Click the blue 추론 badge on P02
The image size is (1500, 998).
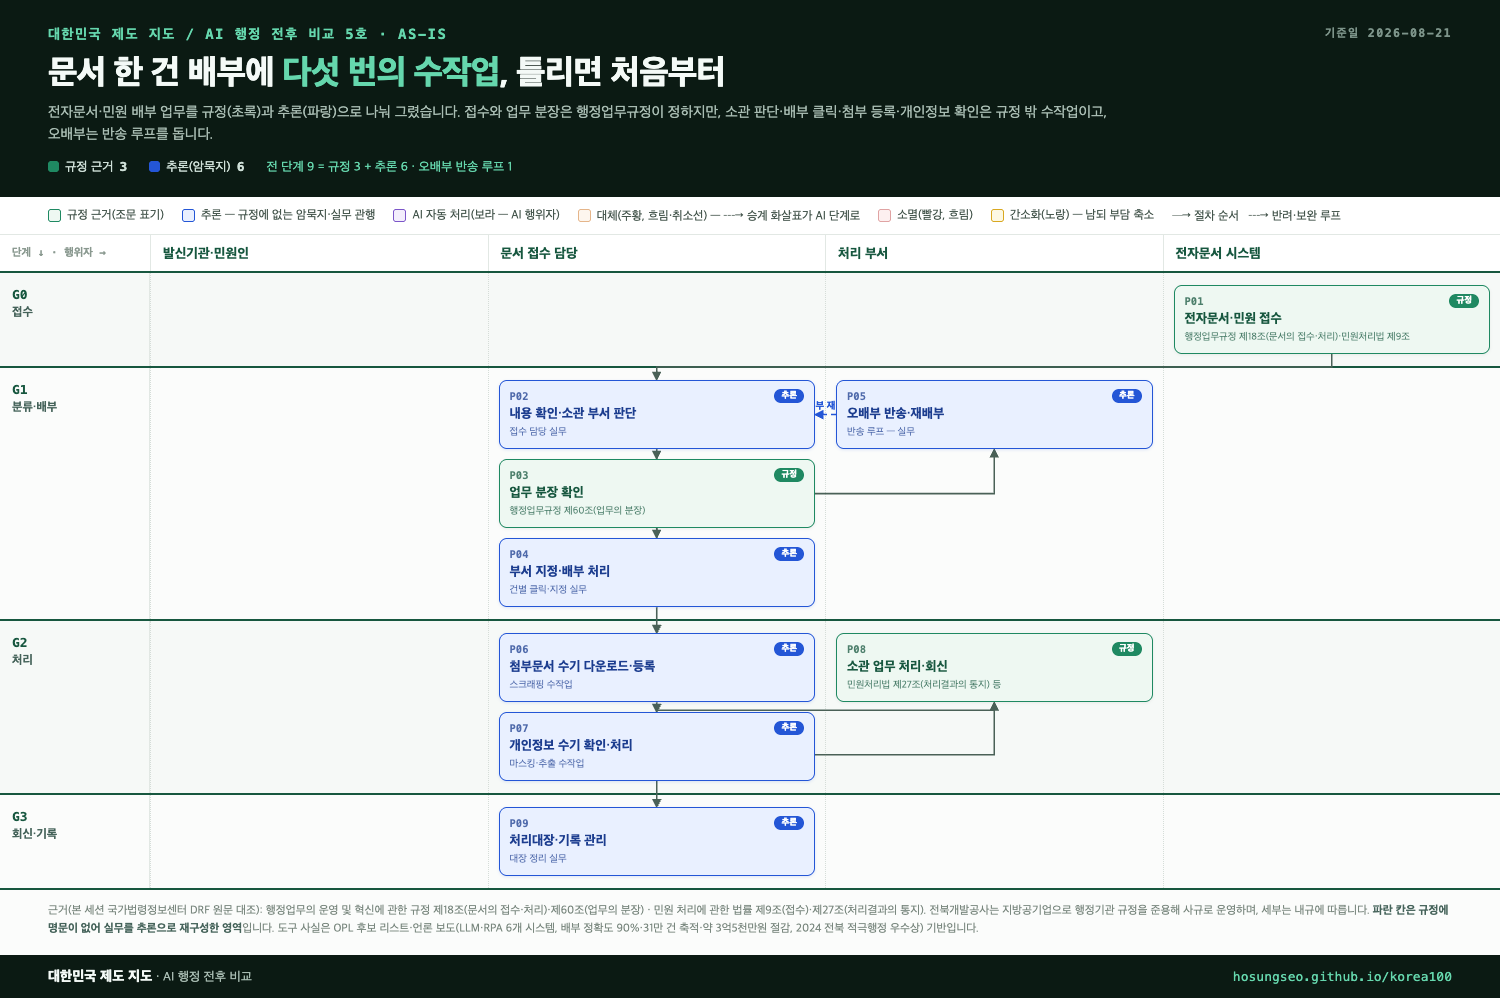click(x=789, y=396)
